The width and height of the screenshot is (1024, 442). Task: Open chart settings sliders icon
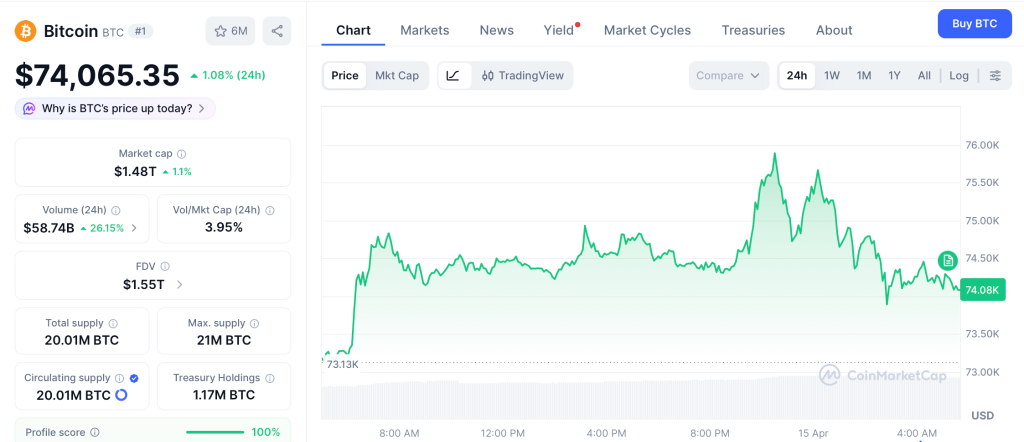point(995,76)
